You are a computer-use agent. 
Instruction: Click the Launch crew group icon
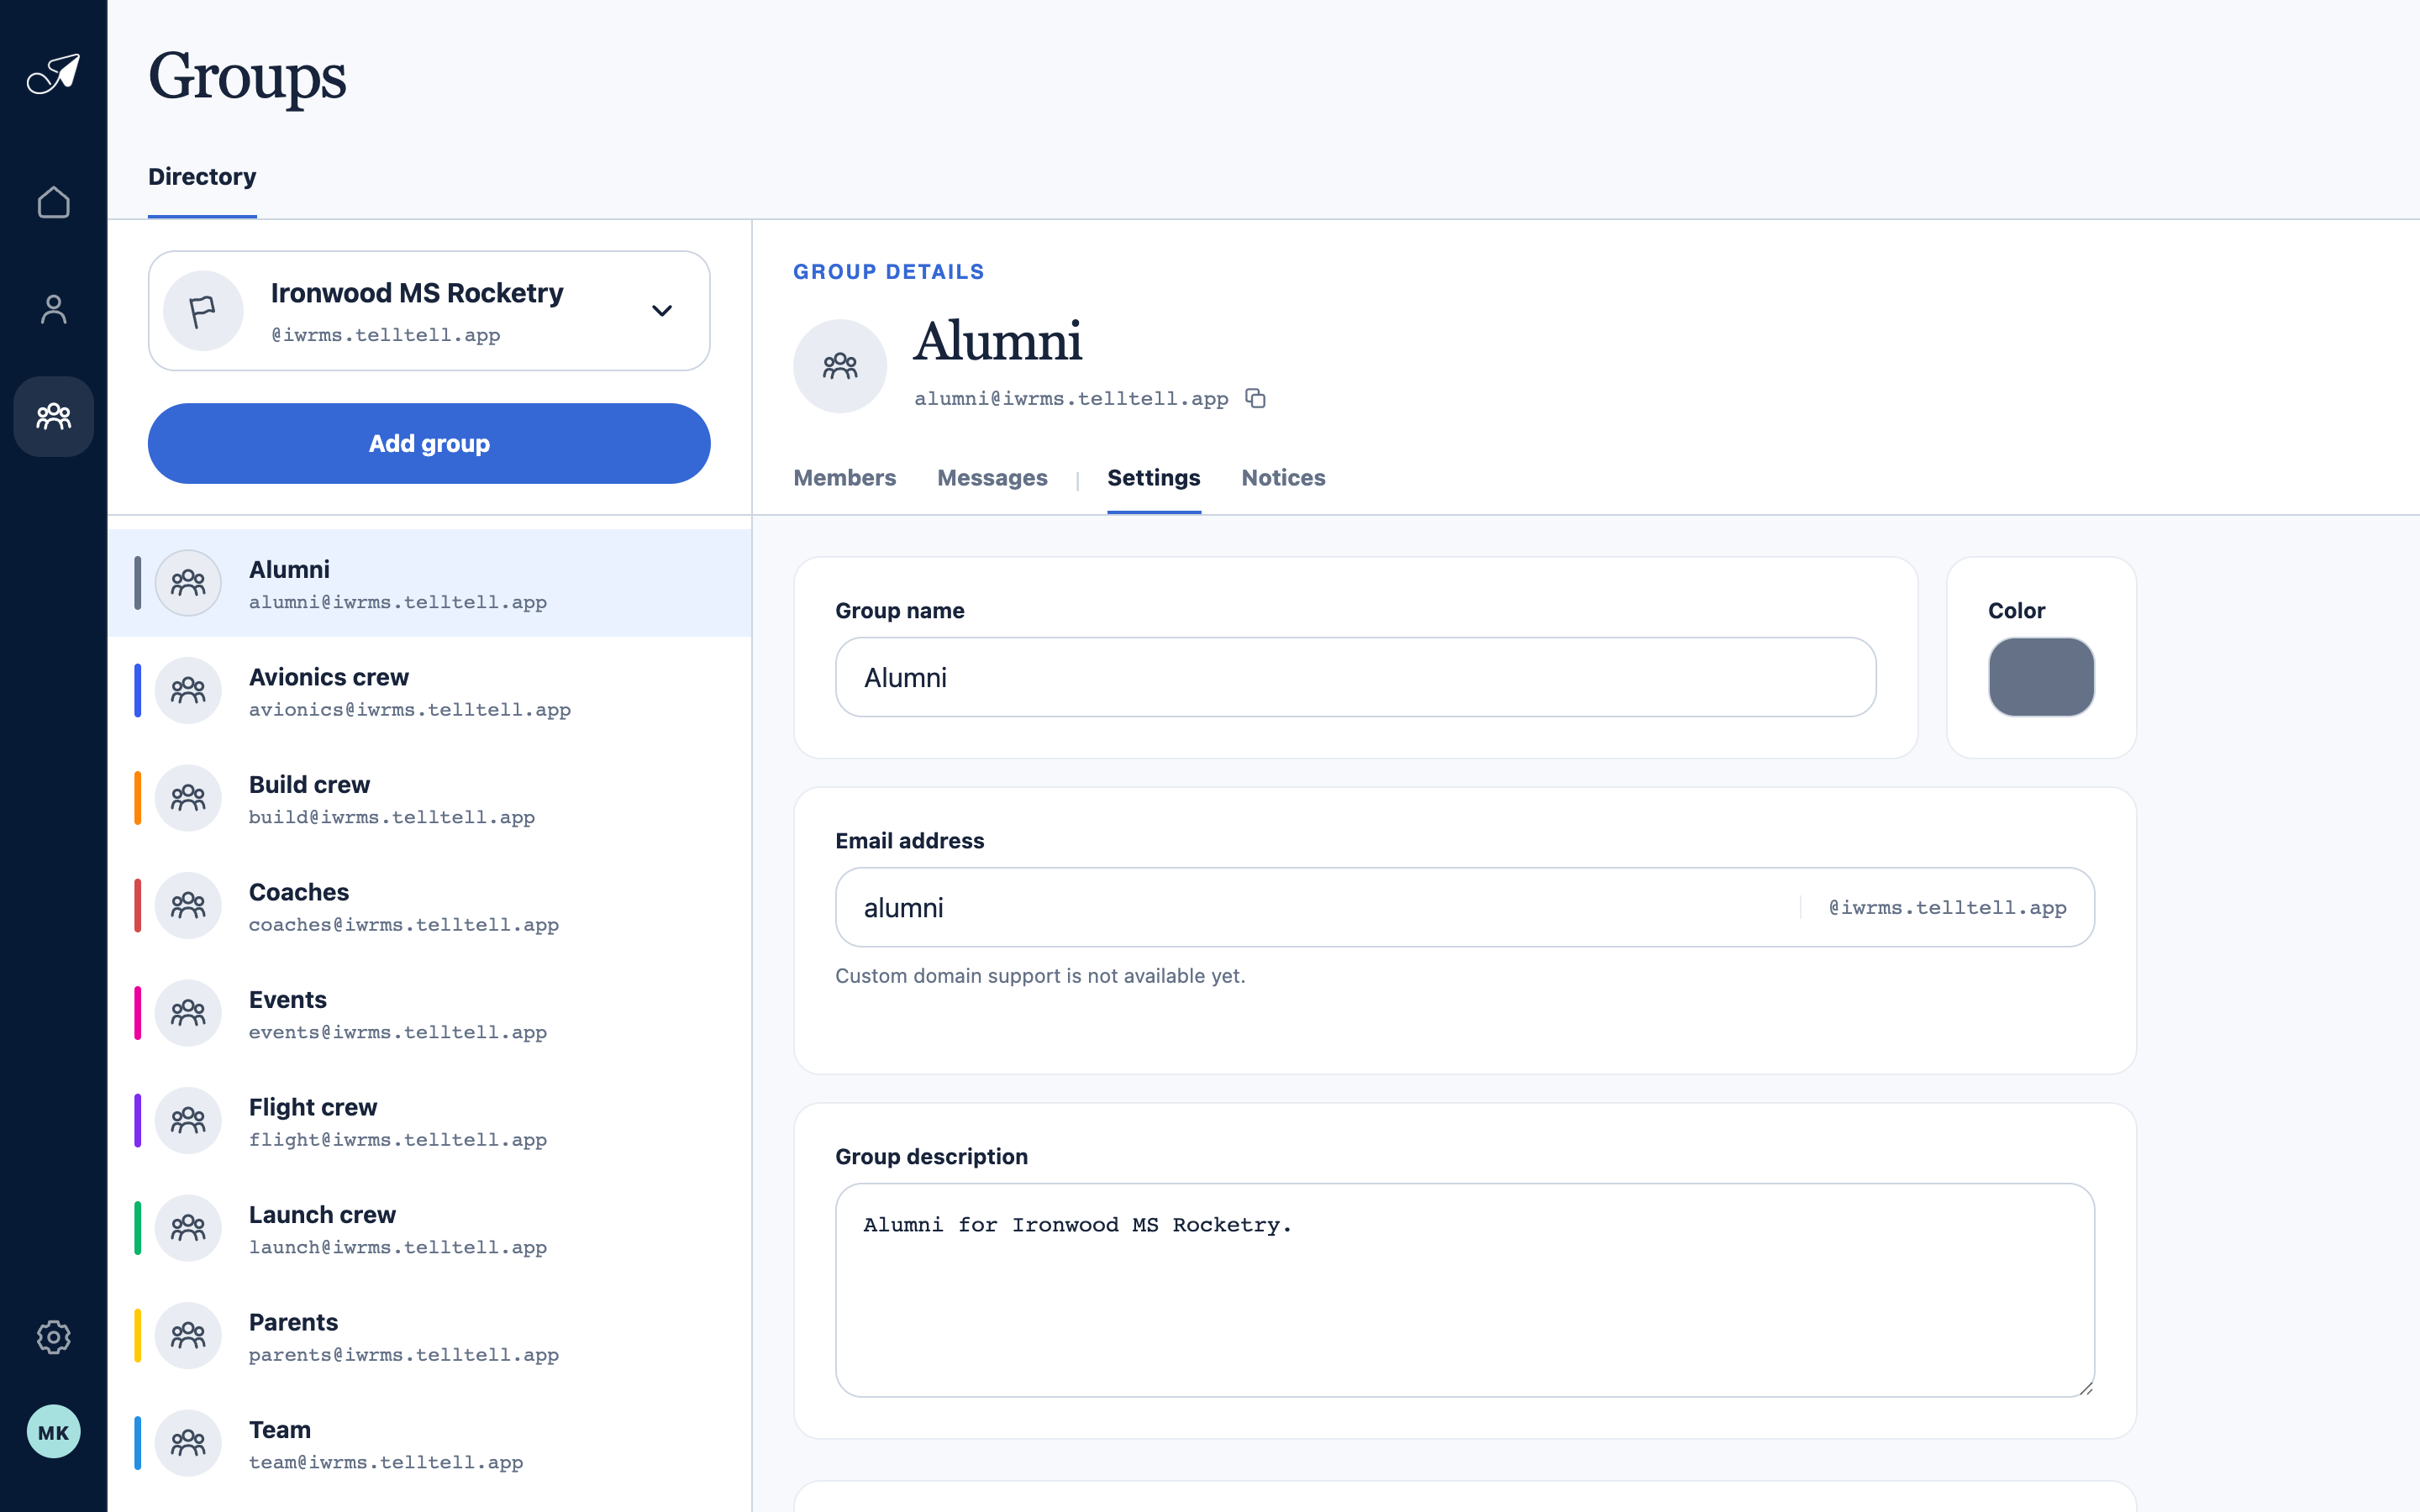[188, 1228]
